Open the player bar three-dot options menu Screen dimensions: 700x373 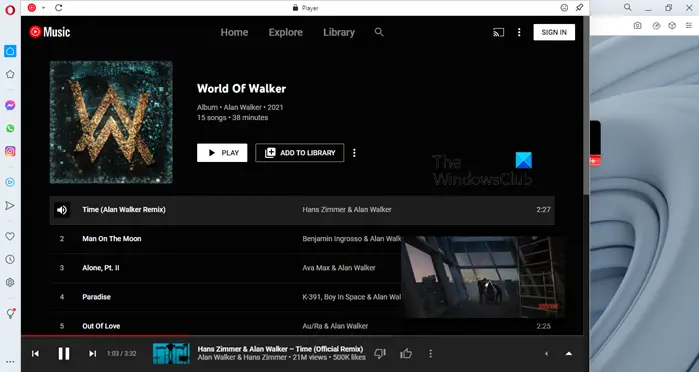coord(430,354)
